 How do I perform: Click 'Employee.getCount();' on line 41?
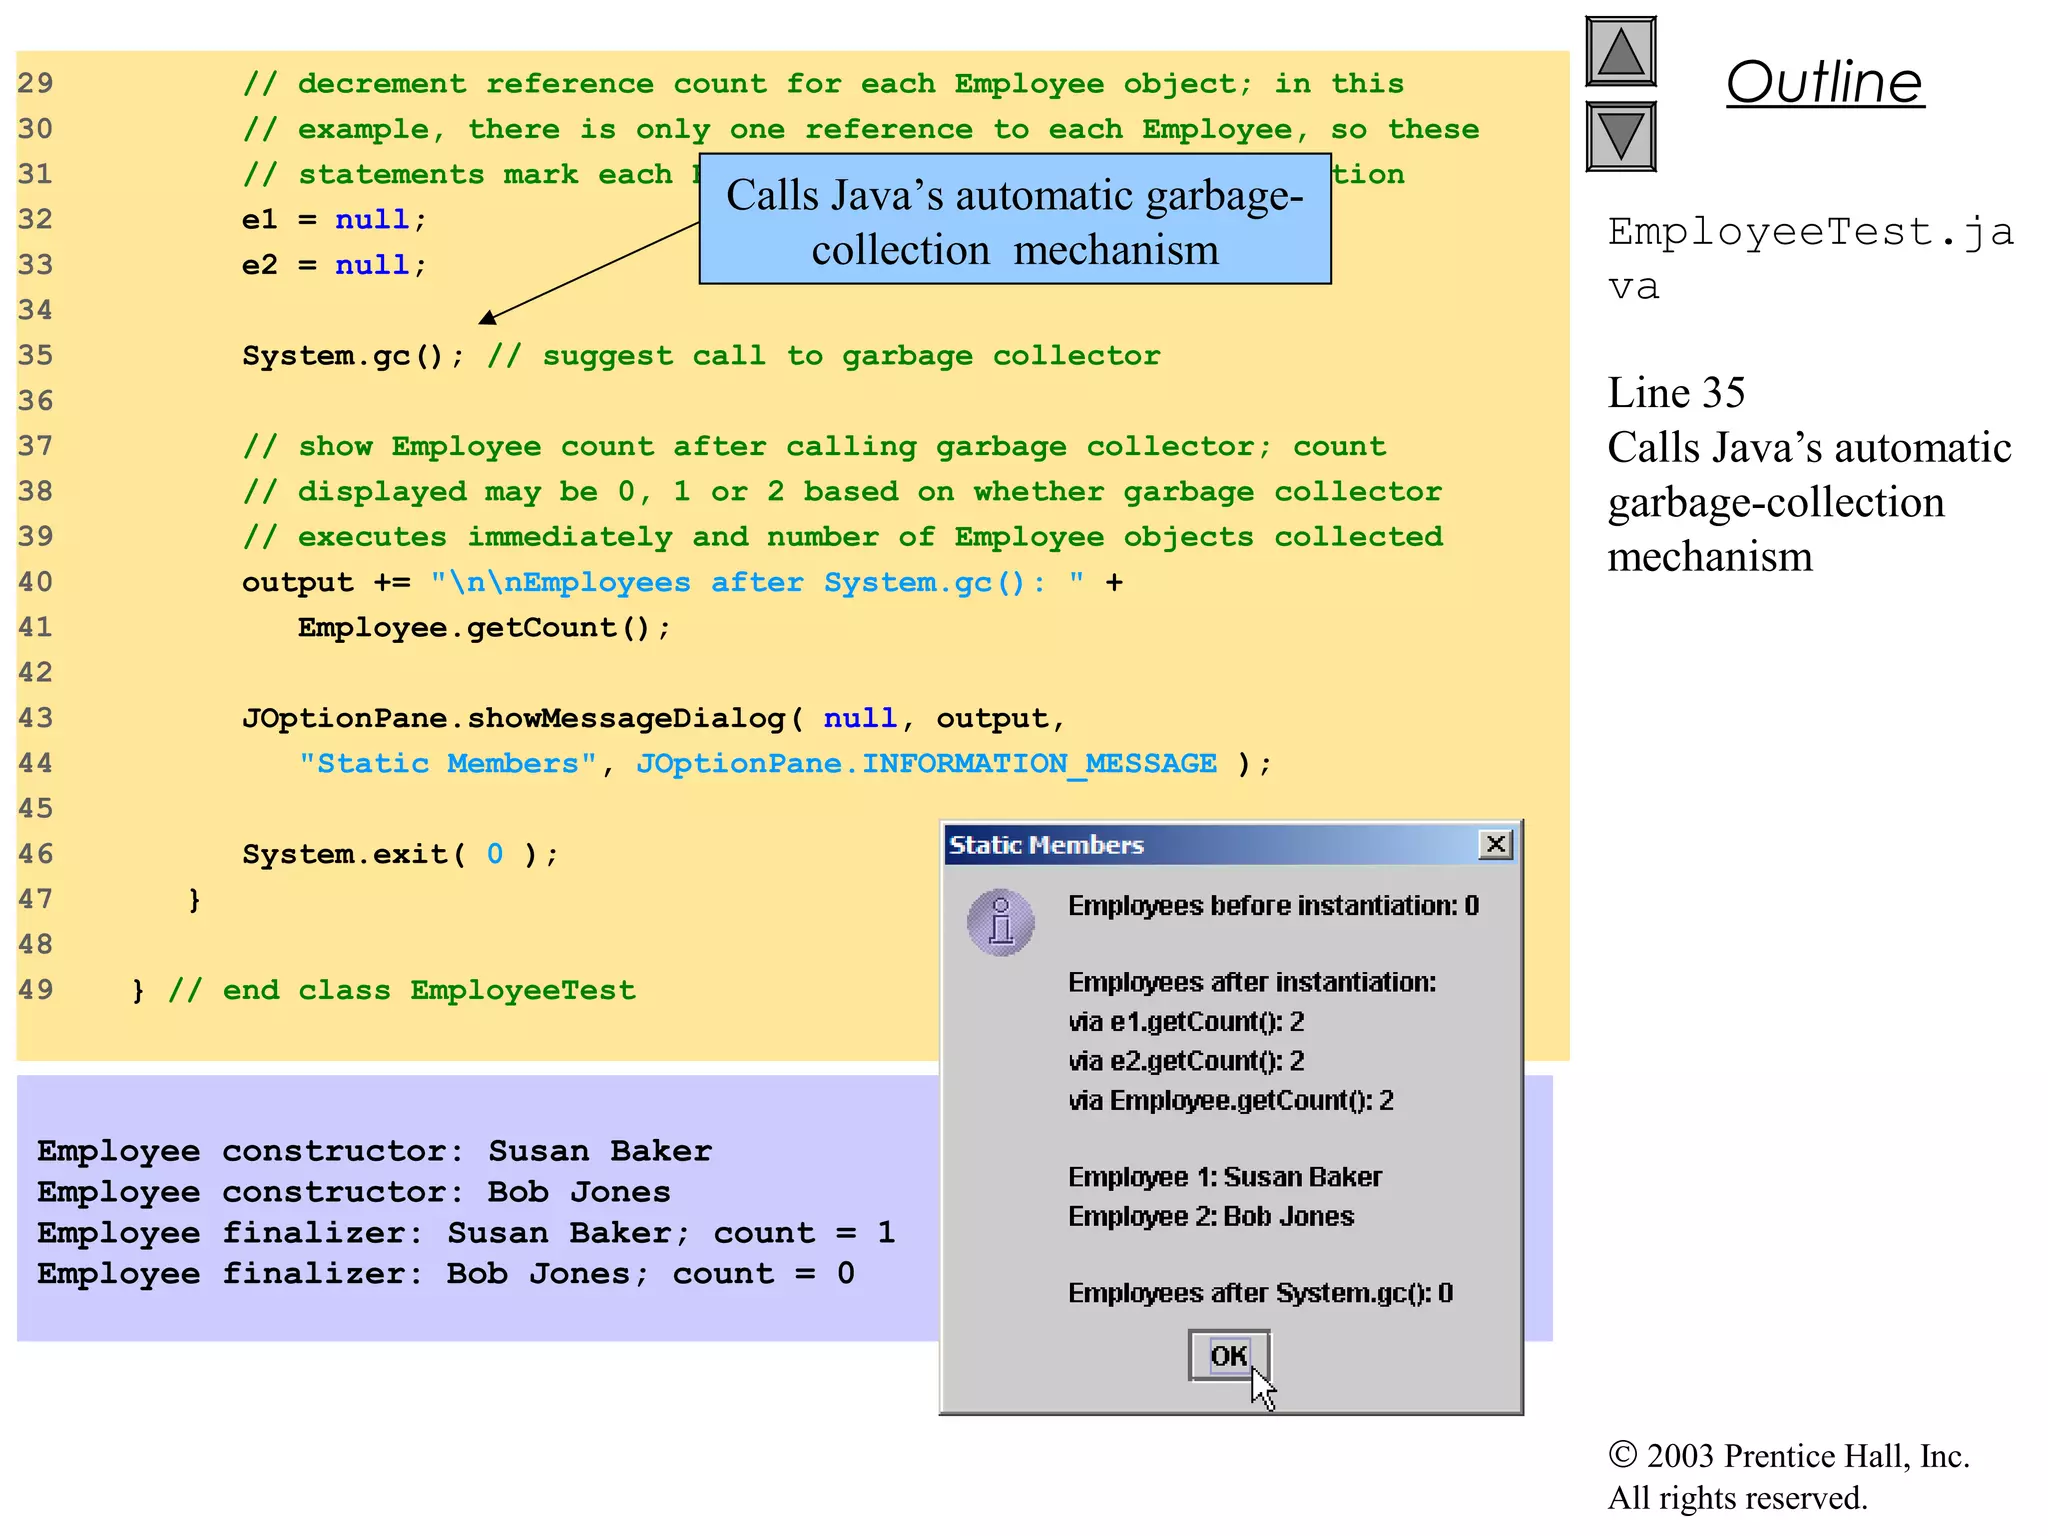click(484, 628)
